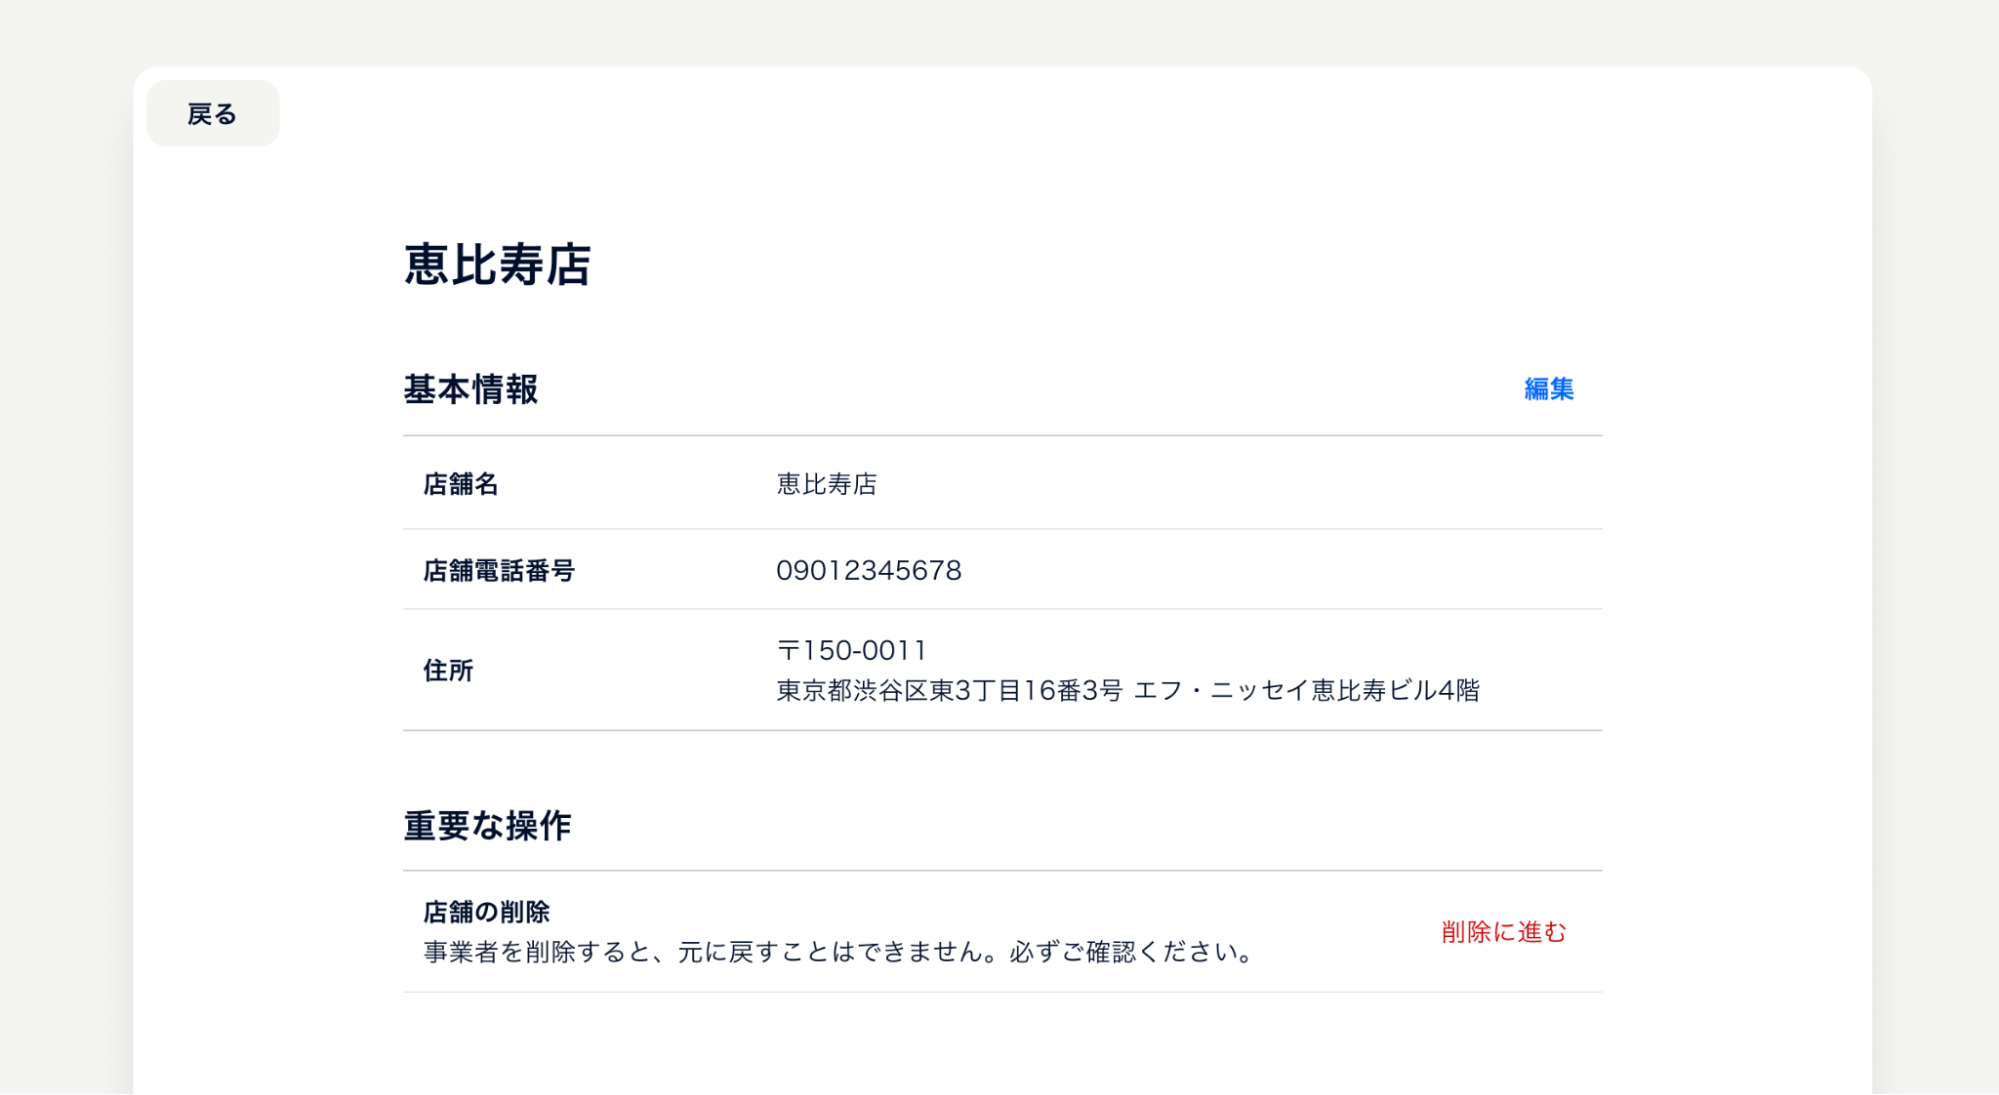1999x1095 pixels.
Task: Select the 店舗の削除 item title
Action: pos(489,910)
